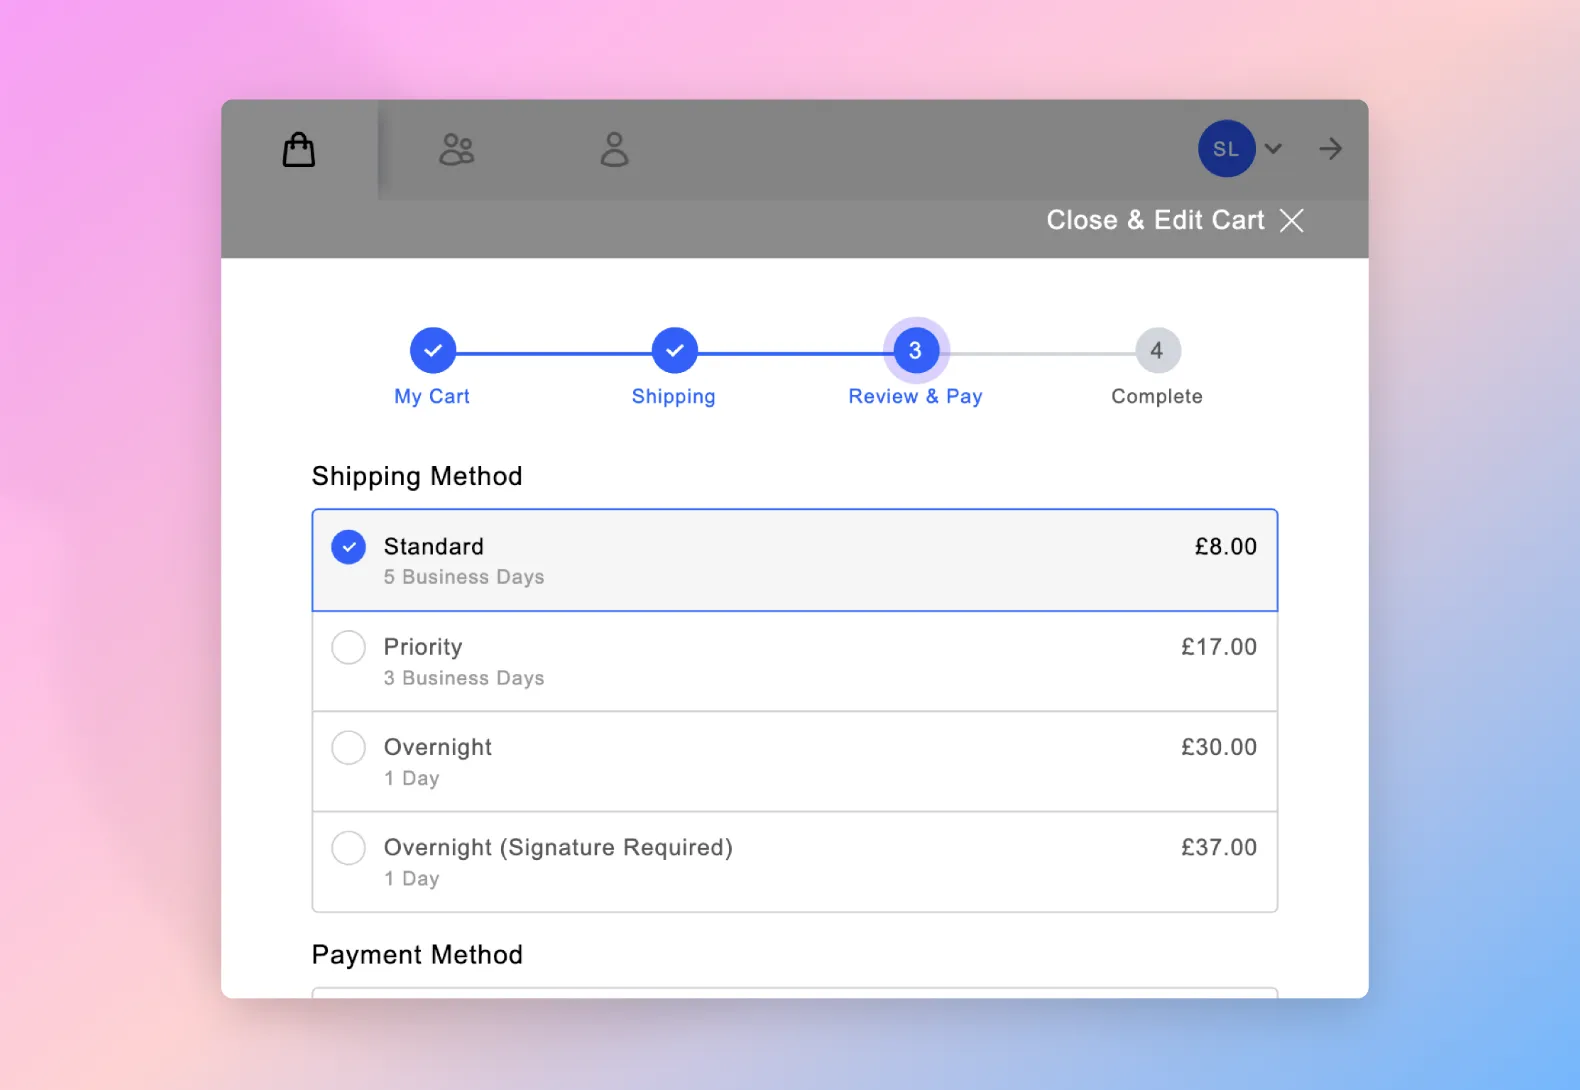Click the Priority shipping label
This screenshot has height=1090, width=1580.
point(423,647)
